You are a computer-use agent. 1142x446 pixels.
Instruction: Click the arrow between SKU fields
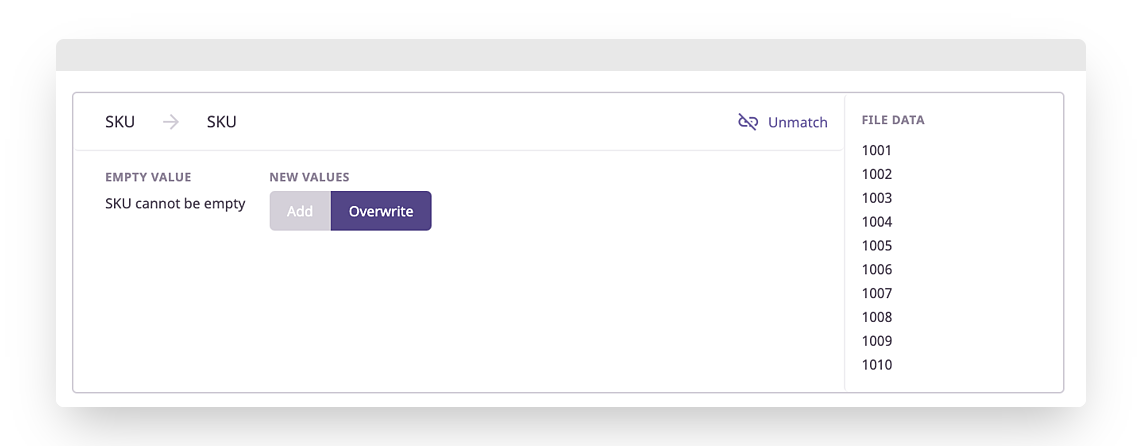(170, 122)
